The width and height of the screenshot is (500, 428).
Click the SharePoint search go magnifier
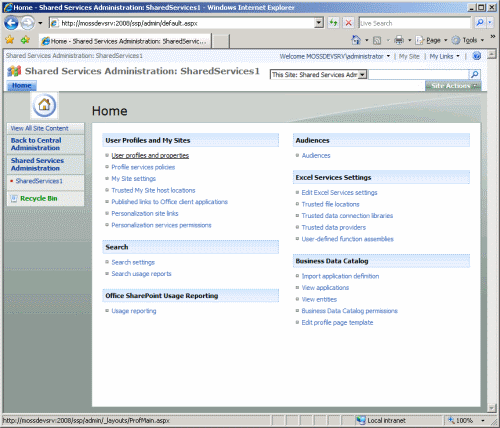(474, 74)
